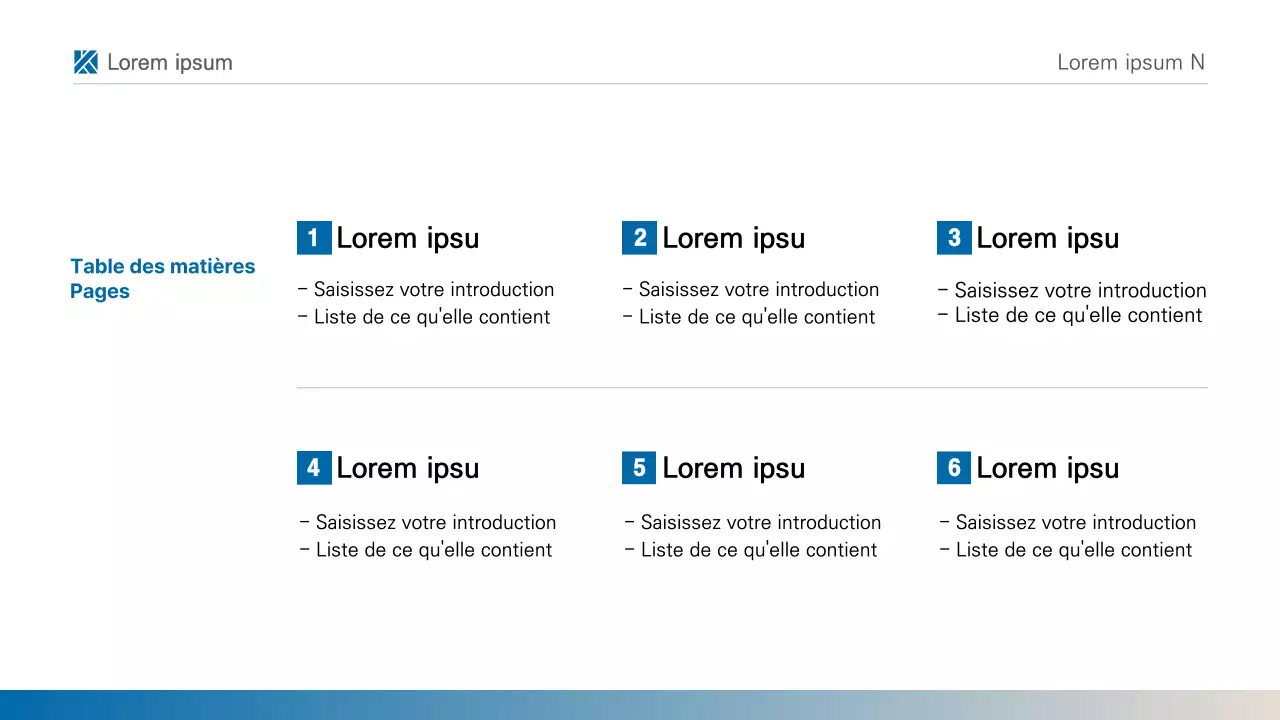Open section 2 'Lorem ipsu' title
The width and height of the screenshot is (1280, 720).
734,238
